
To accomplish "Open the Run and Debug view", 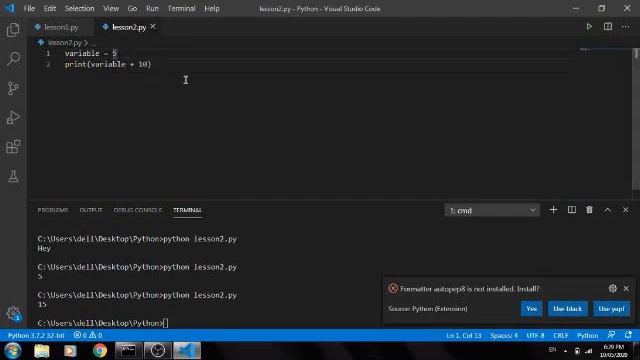I will click(13, 118).
